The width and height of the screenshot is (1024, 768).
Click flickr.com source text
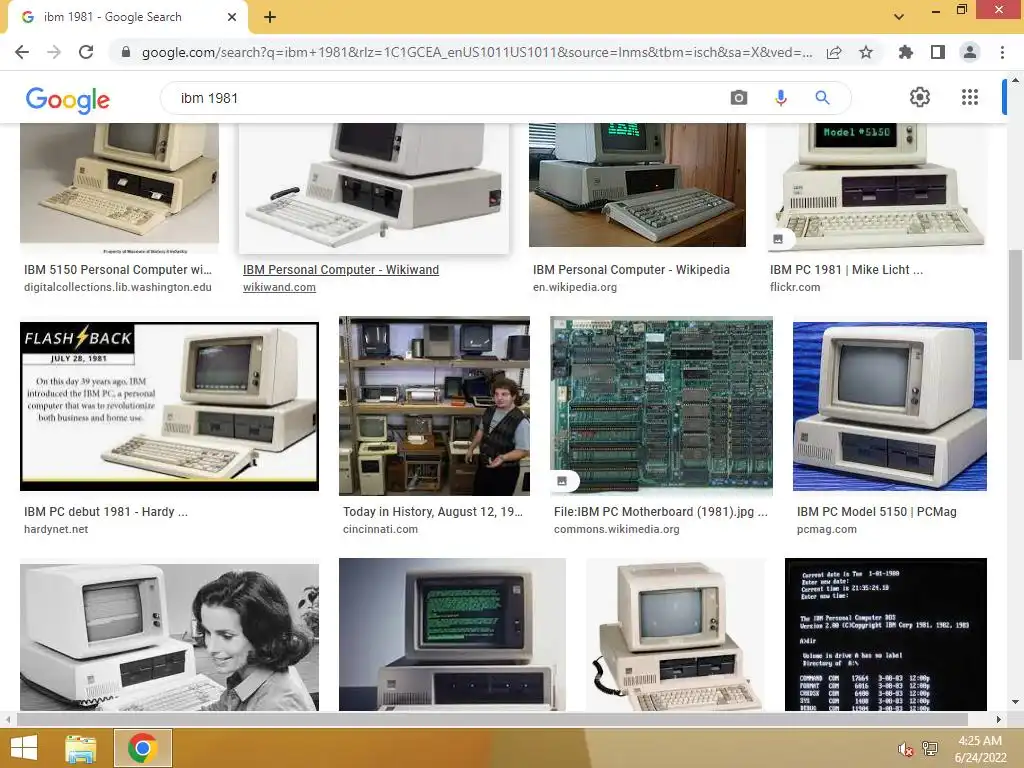pyautogui.click(x=795, y=287)
